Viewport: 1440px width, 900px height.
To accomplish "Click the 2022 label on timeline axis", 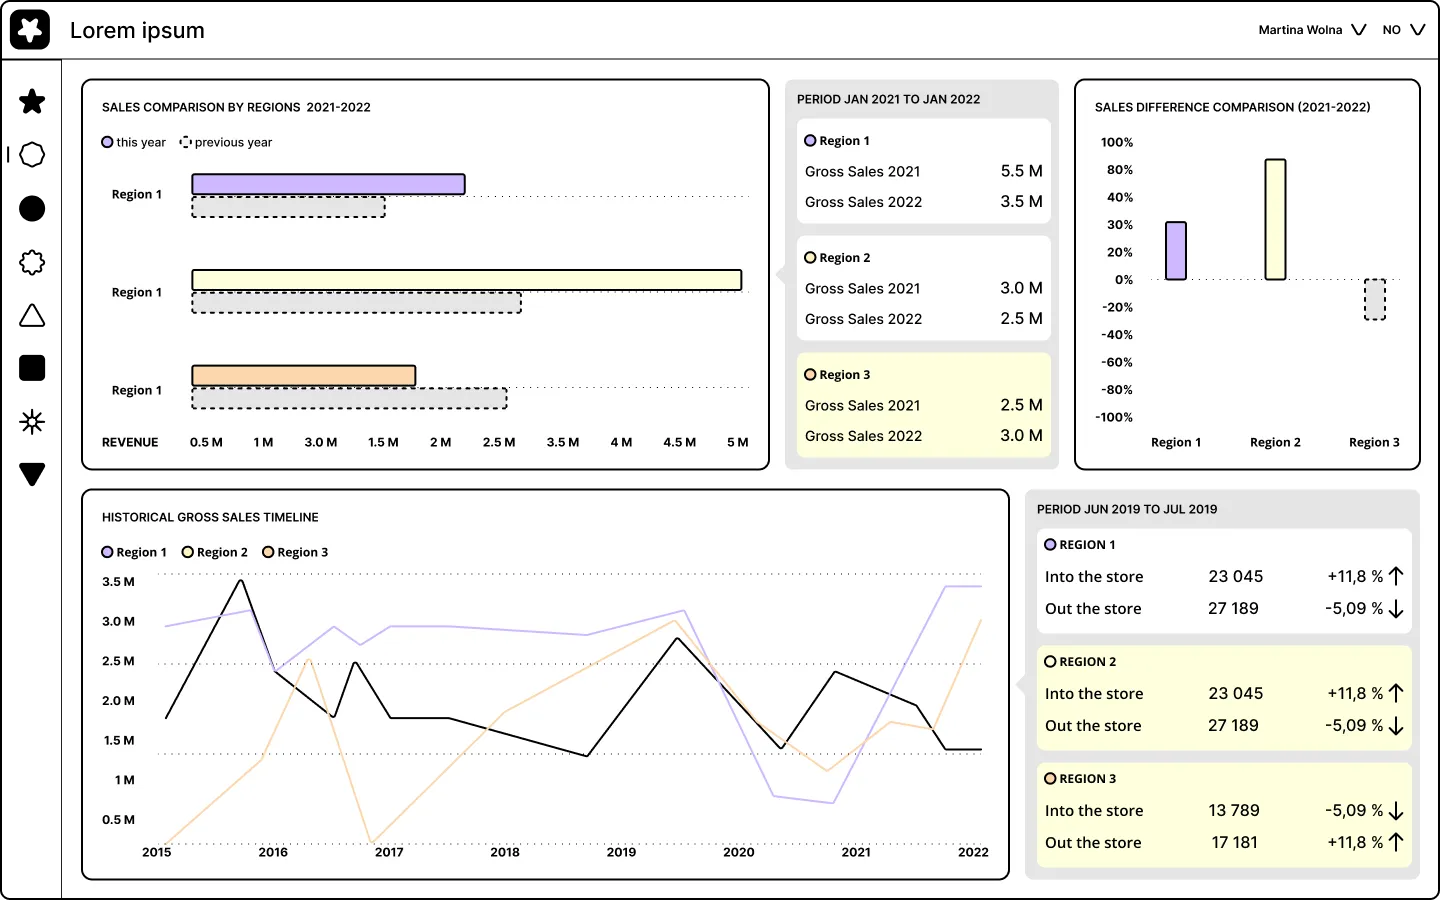I will [x=973, y=852].
